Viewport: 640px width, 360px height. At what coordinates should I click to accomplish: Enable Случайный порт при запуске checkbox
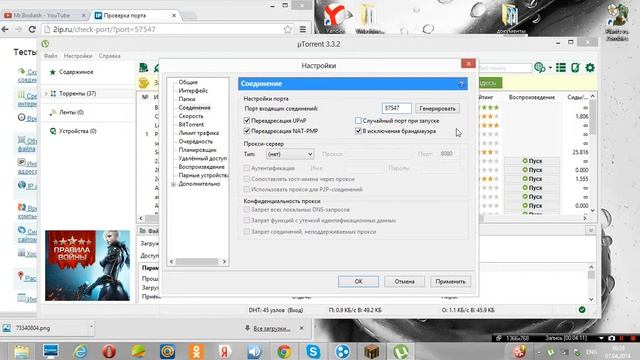[x=358, y=120]
